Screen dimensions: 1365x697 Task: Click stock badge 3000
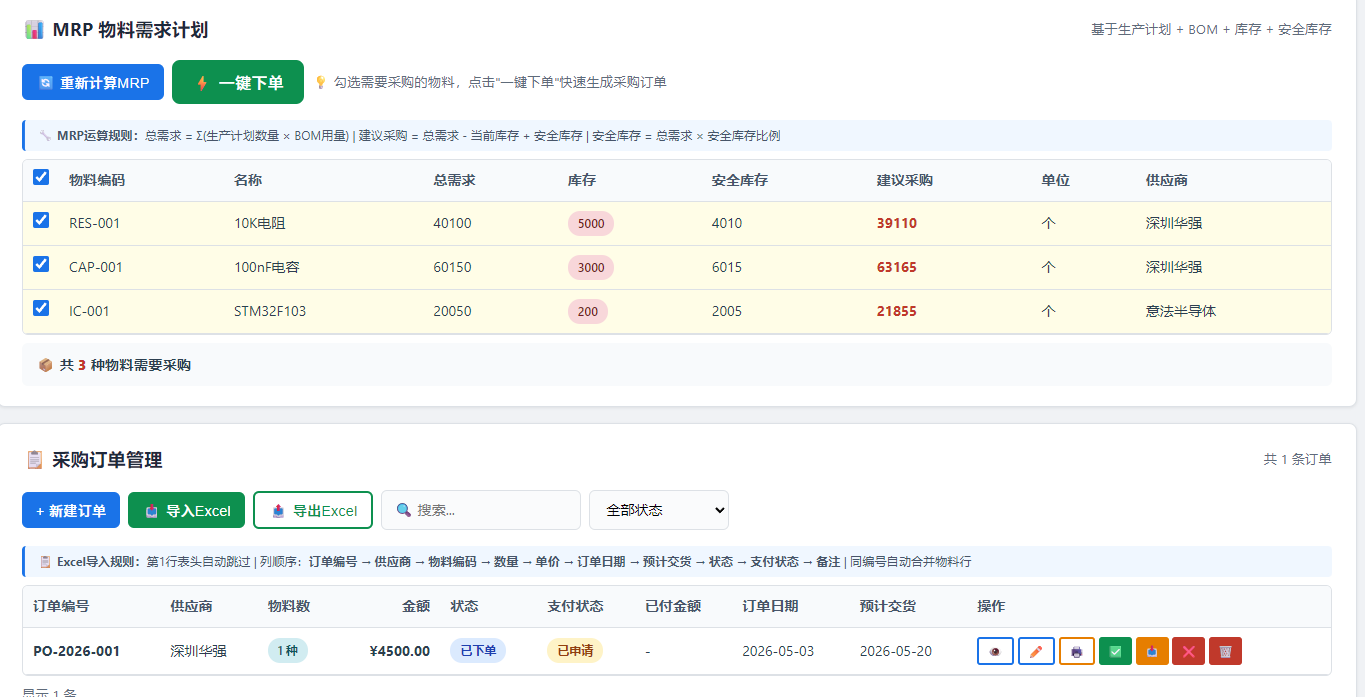[x=591, y=267]
